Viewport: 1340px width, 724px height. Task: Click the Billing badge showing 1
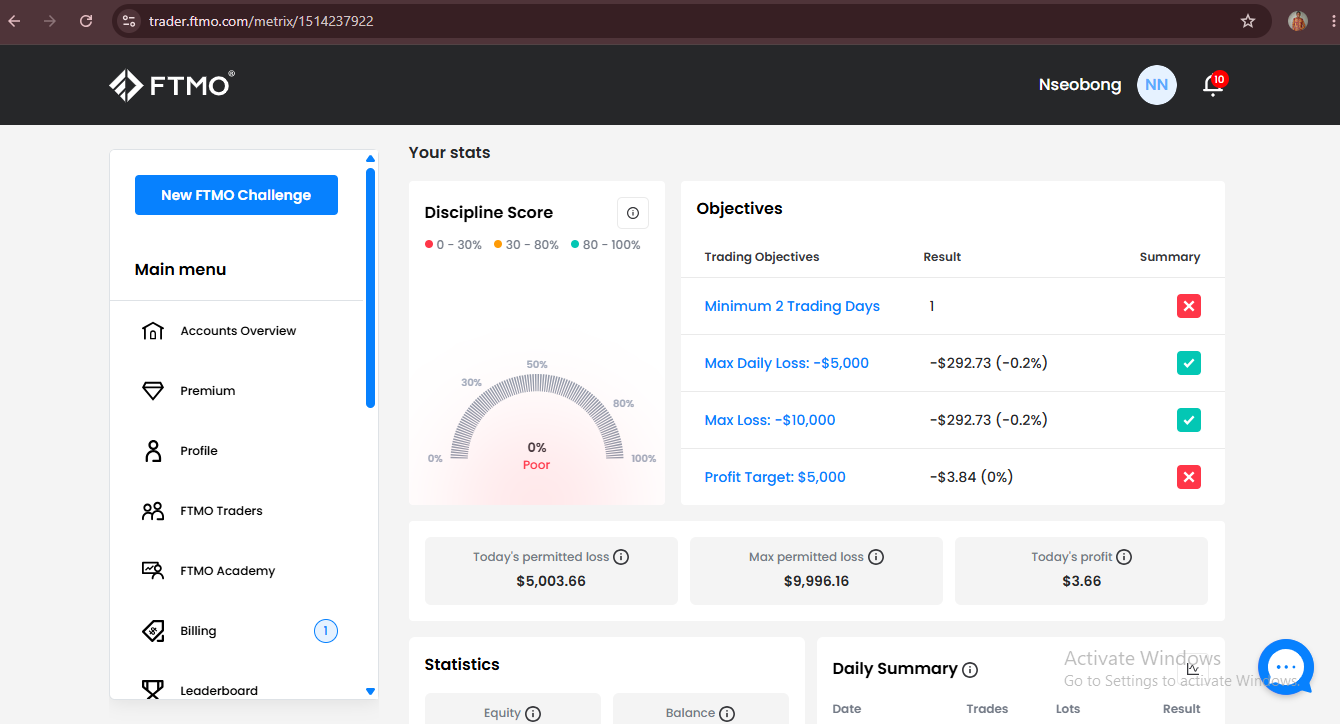click(326, 631)
